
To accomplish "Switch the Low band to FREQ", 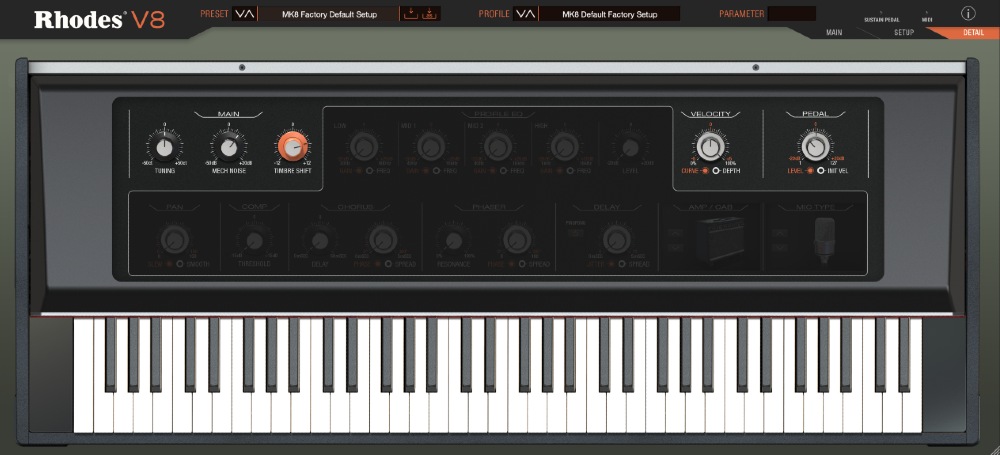I will click(x=378, y=171).
